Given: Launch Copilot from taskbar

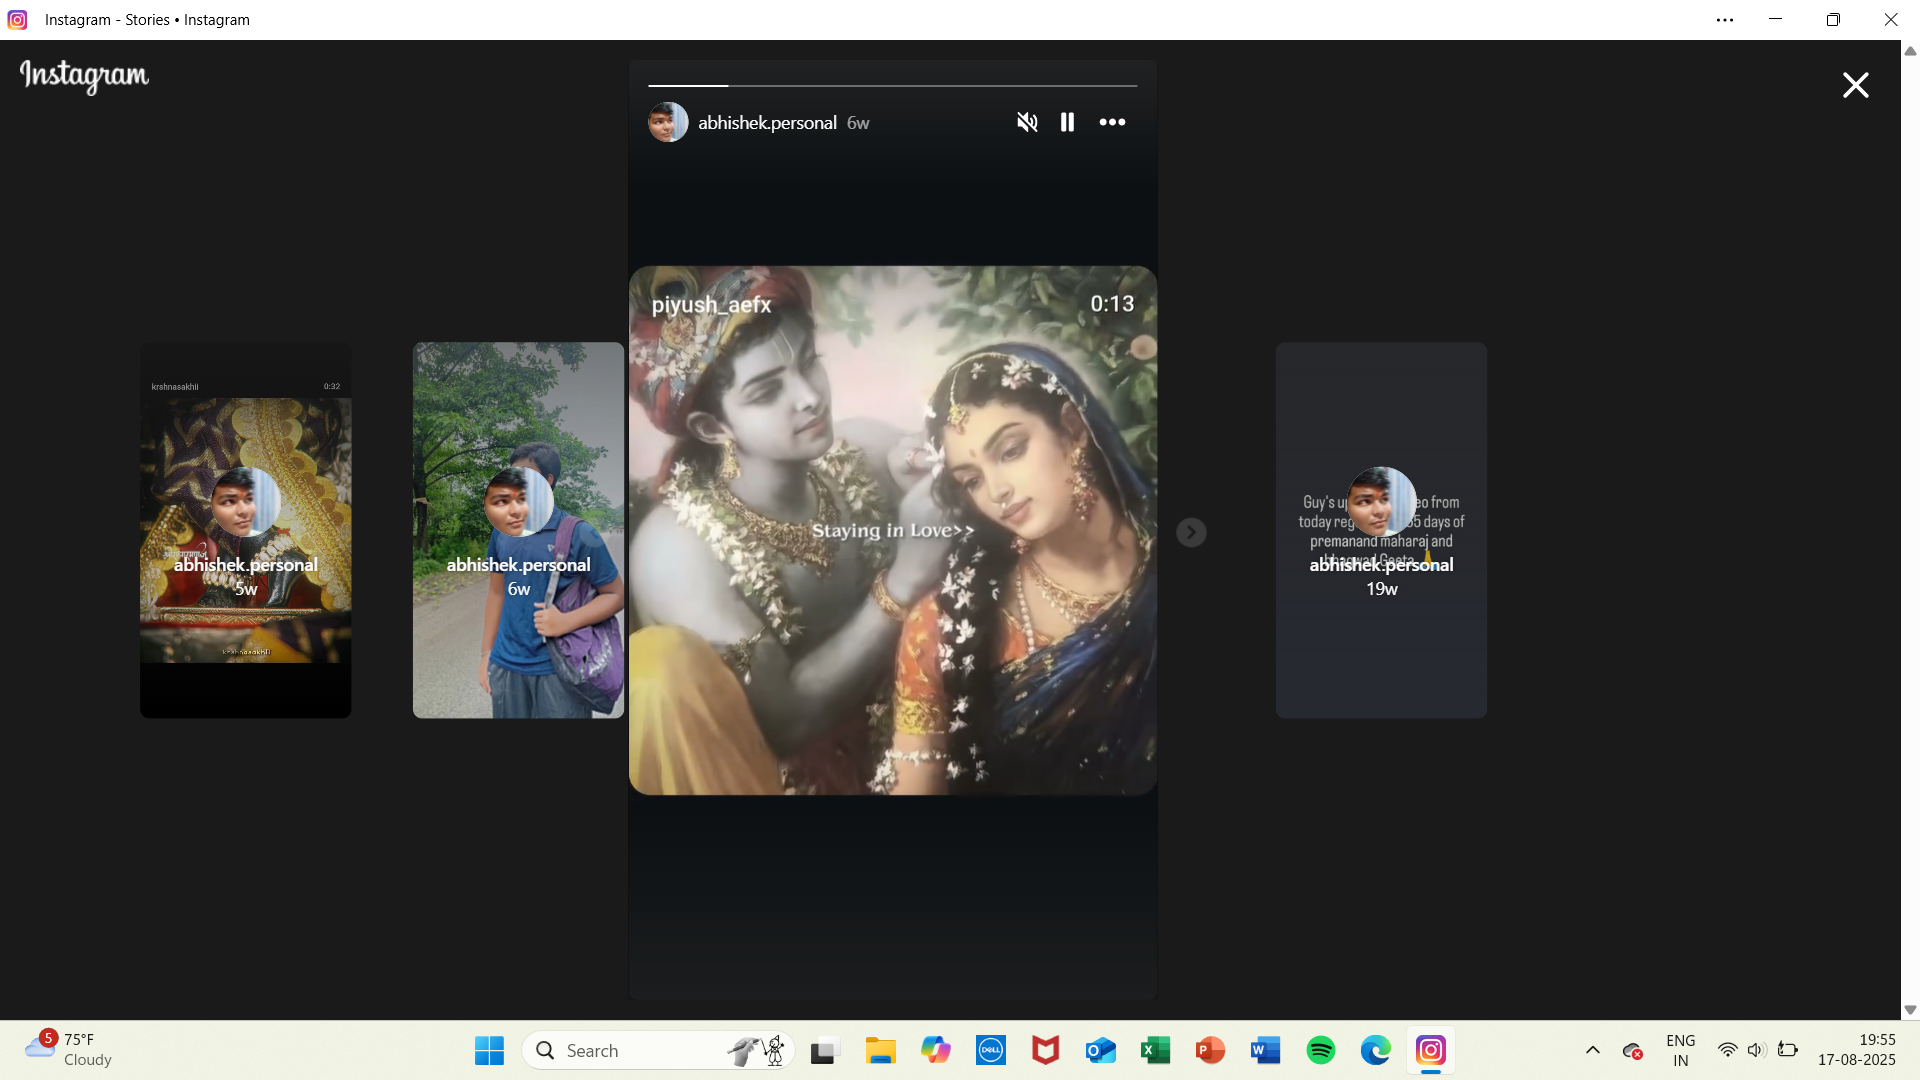Looking at the screenshot, I should tap(936, 1051).
